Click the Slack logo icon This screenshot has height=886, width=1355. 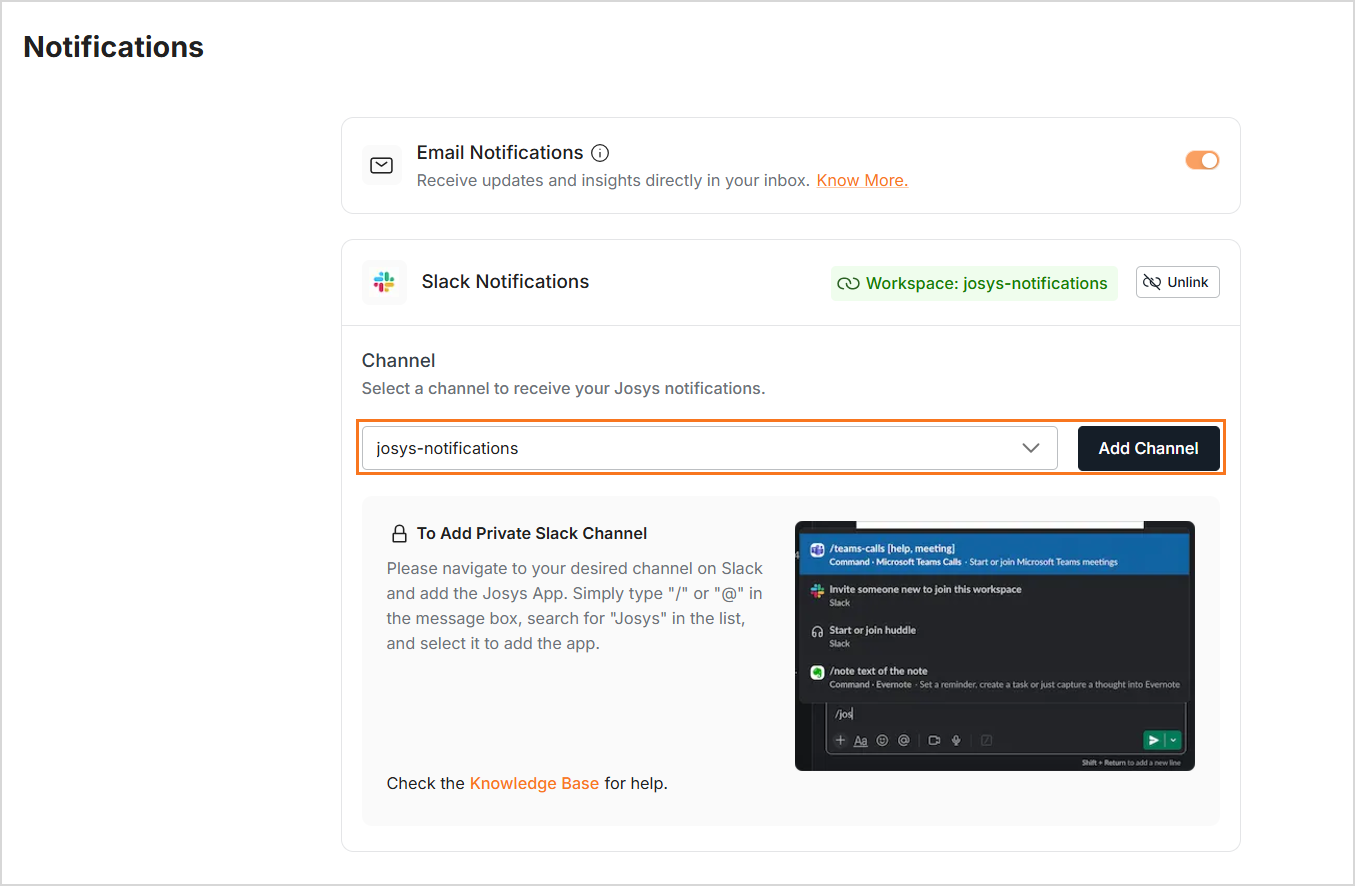click(384, 282)
